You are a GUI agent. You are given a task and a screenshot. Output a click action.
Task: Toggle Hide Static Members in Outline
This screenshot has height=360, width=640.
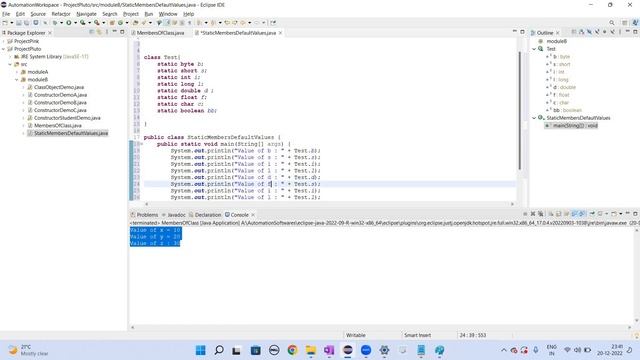[x=597, y=32]
